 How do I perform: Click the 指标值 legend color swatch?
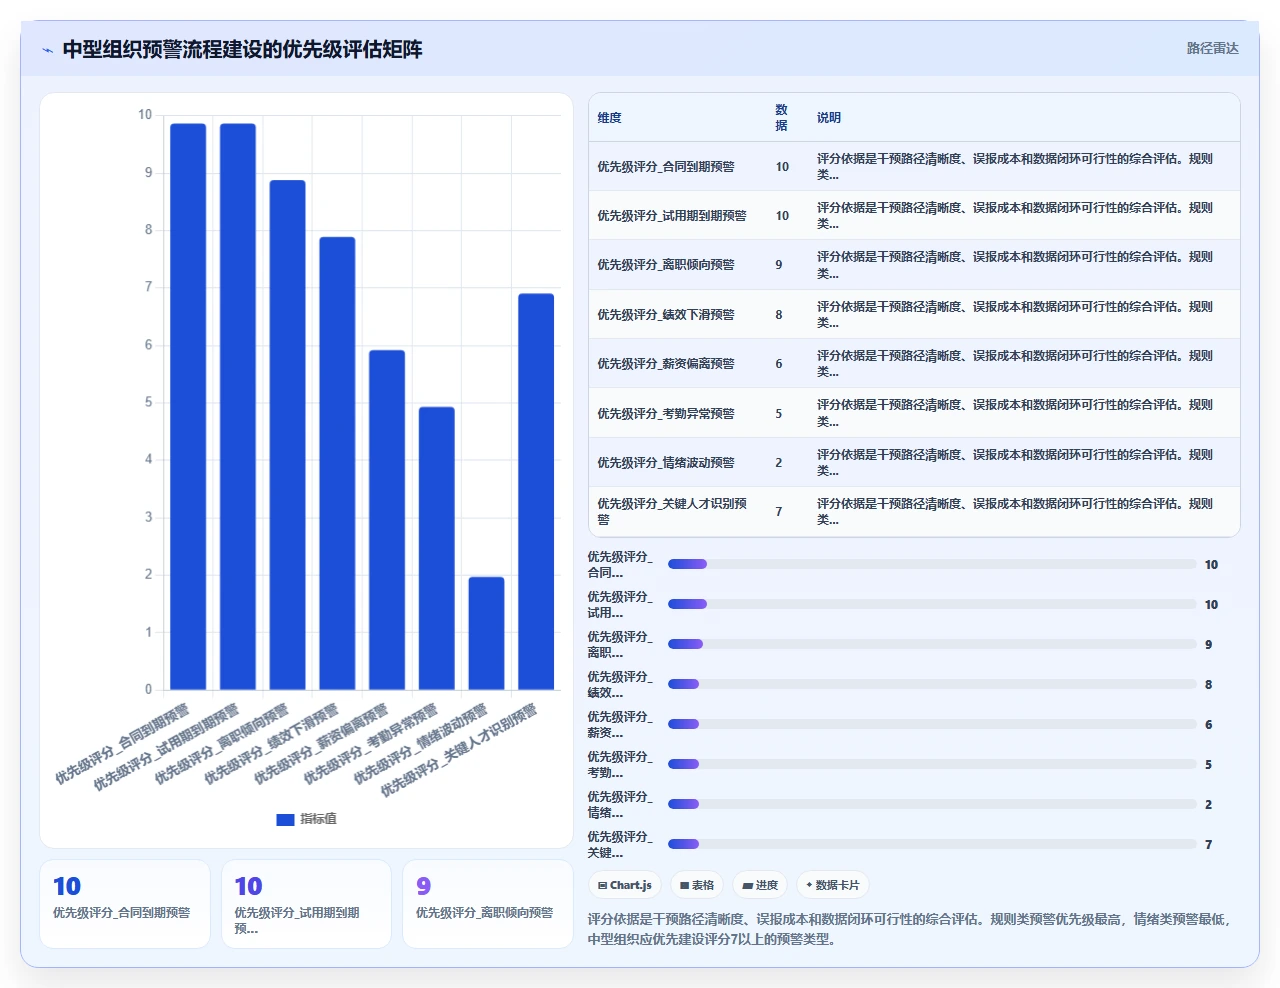(x=285, y=819)
